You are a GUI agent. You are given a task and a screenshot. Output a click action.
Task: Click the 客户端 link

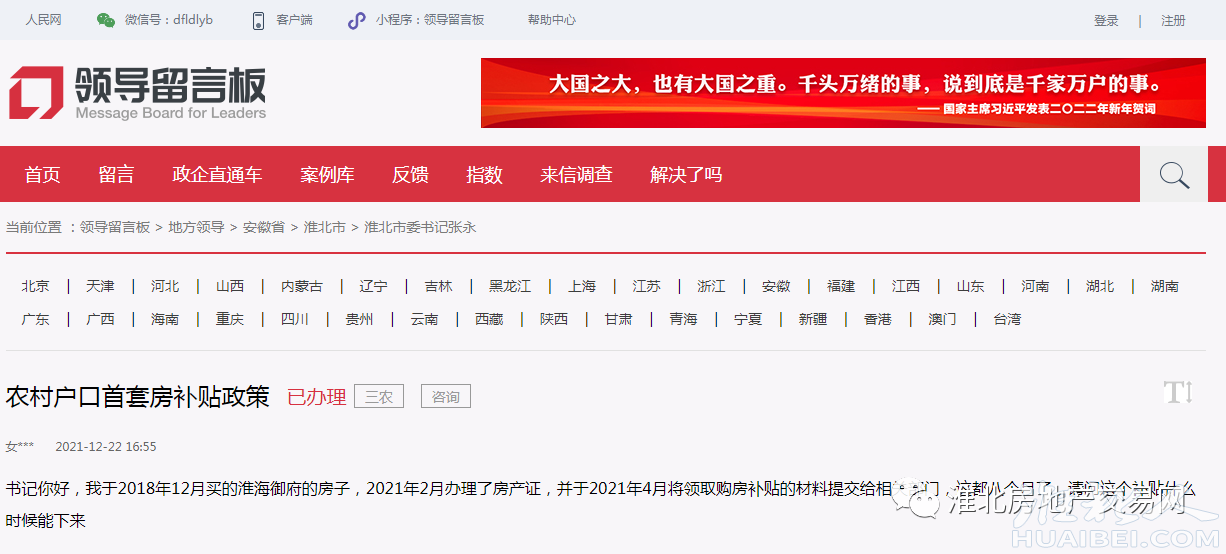click(x=294, y=20)
